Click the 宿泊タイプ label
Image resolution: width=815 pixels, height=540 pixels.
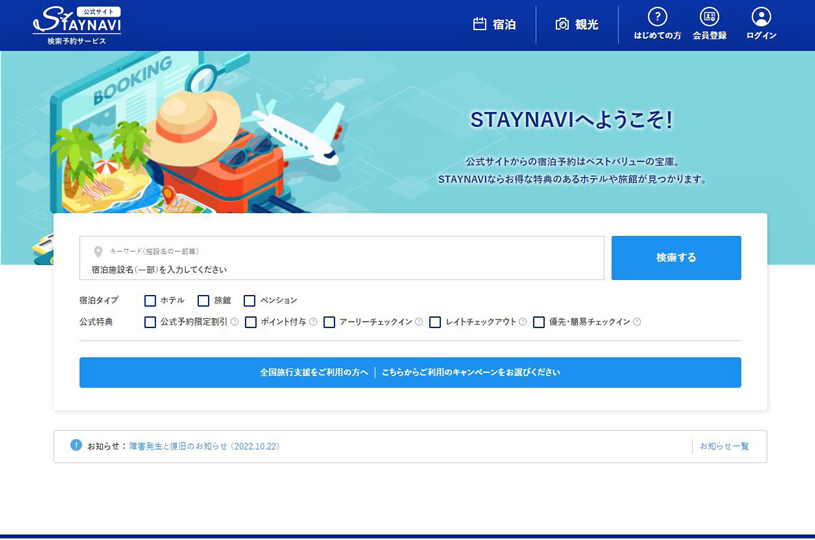99,300
